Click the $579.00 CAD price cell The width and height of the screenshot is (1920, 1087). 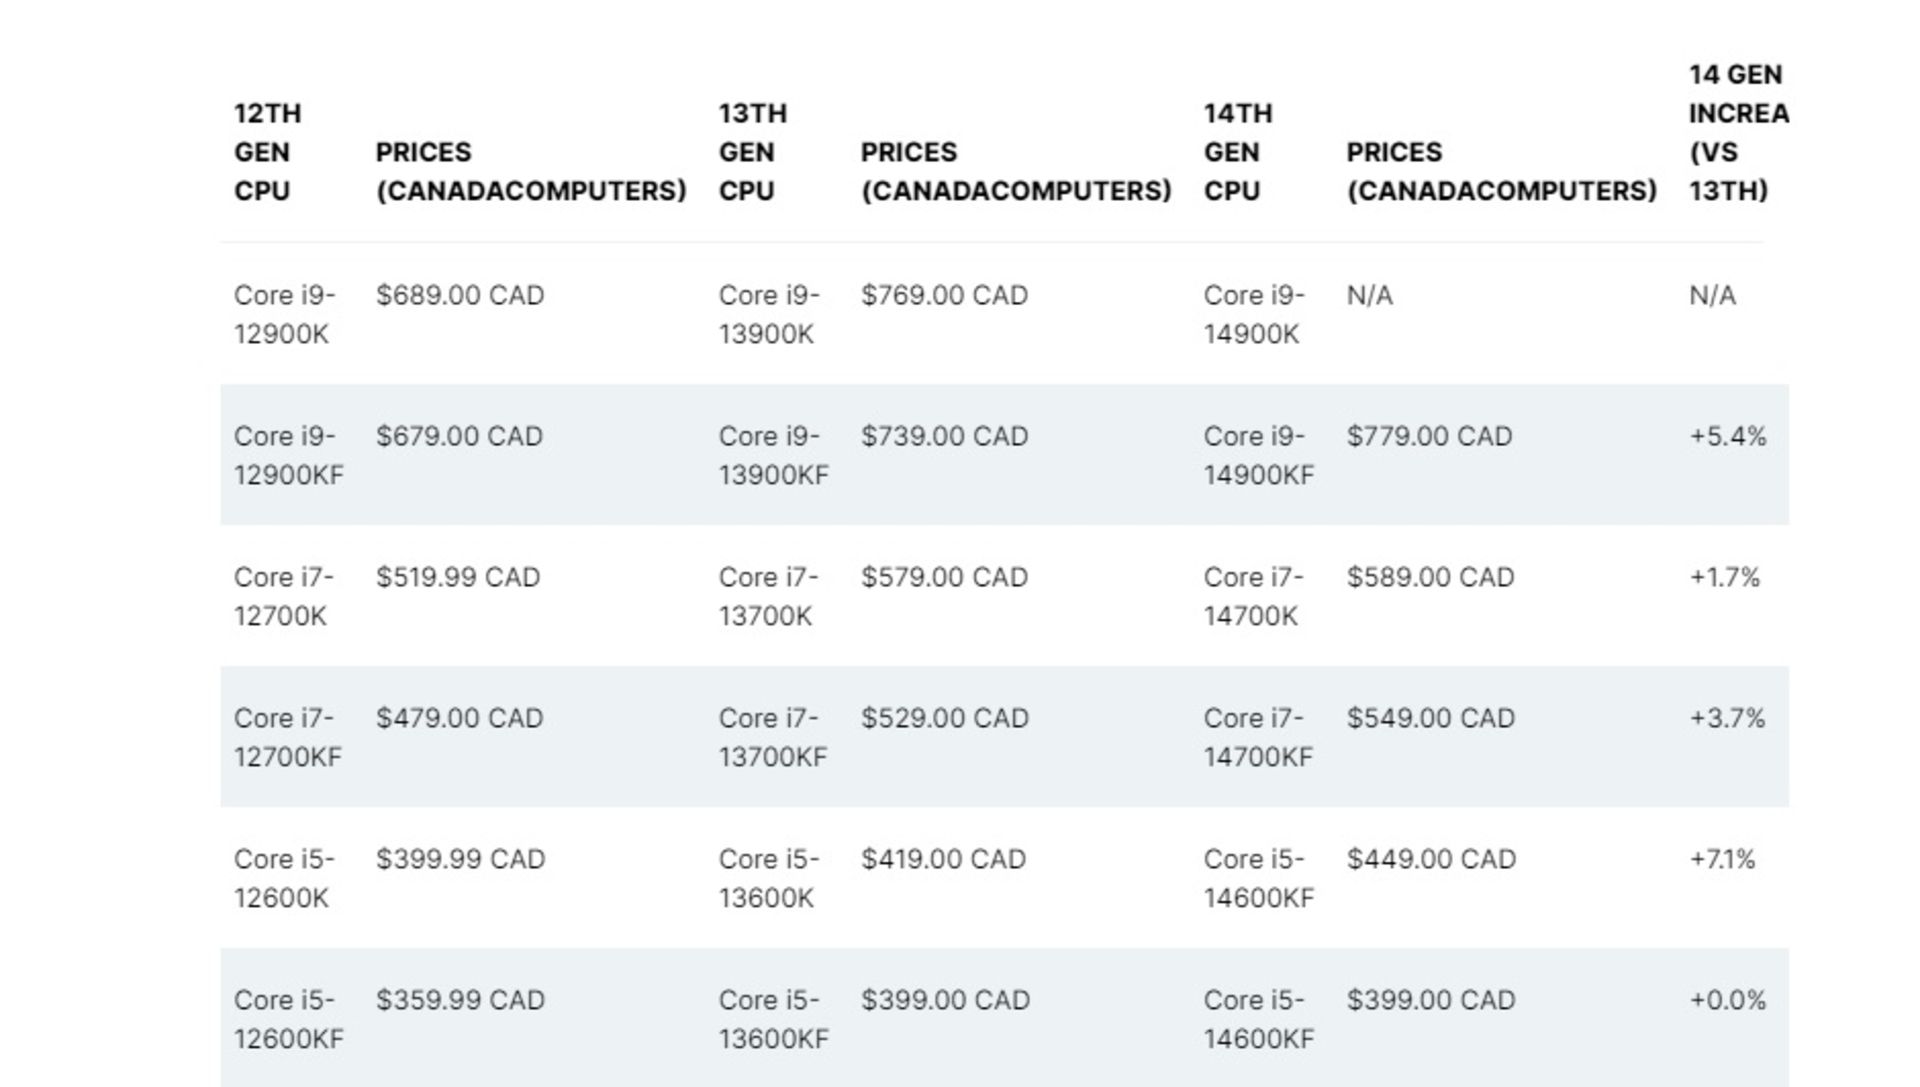tap(944, 578)
